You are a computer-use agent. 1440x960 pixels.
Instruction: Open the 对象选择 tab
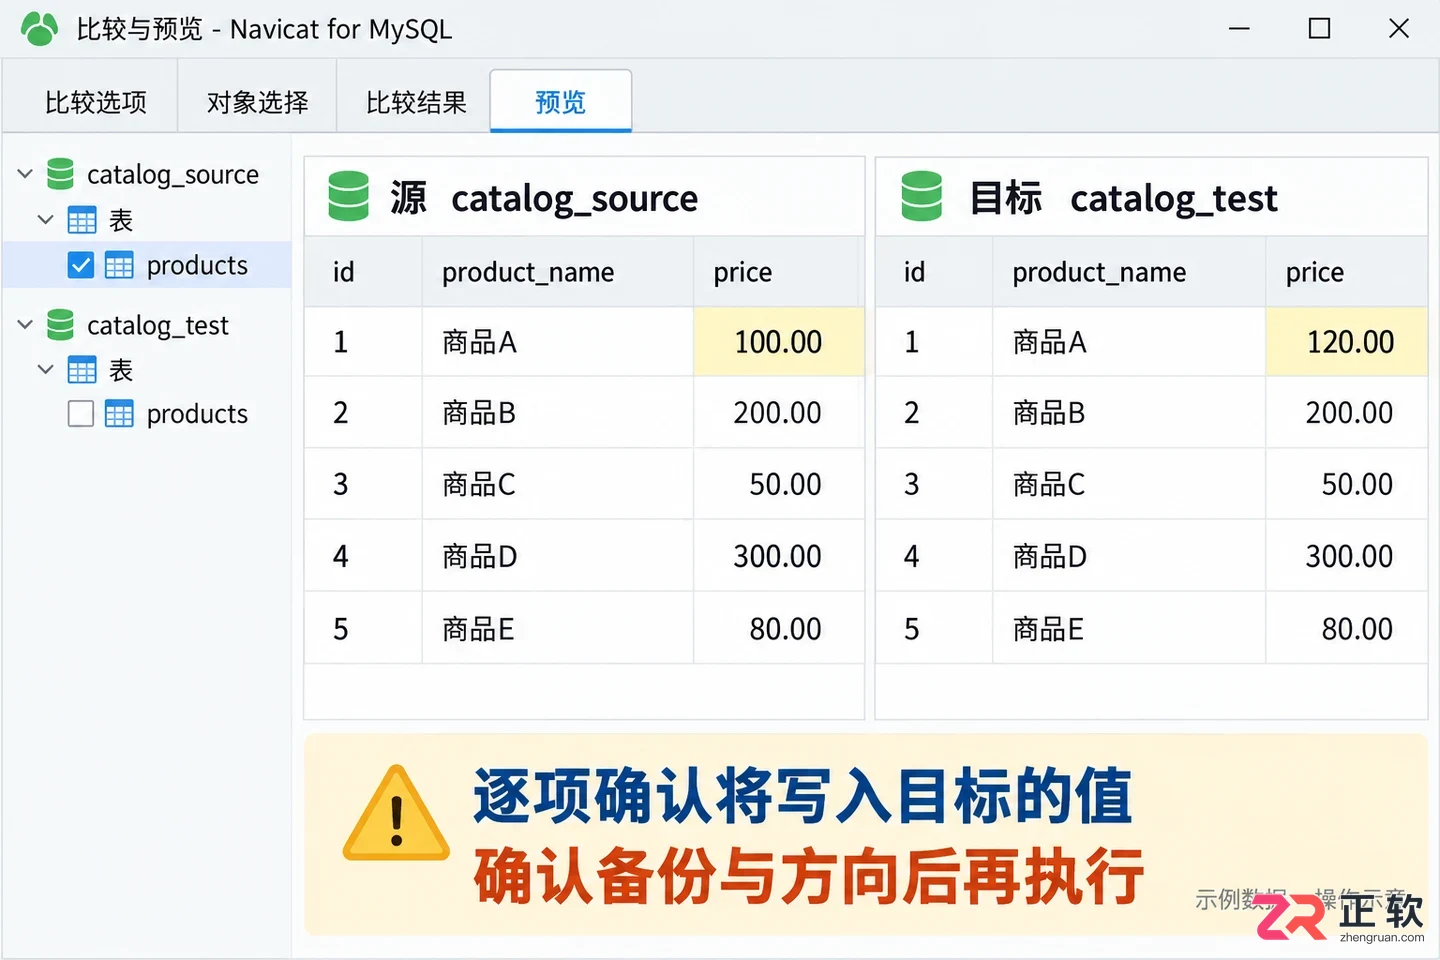click(257, 102)
